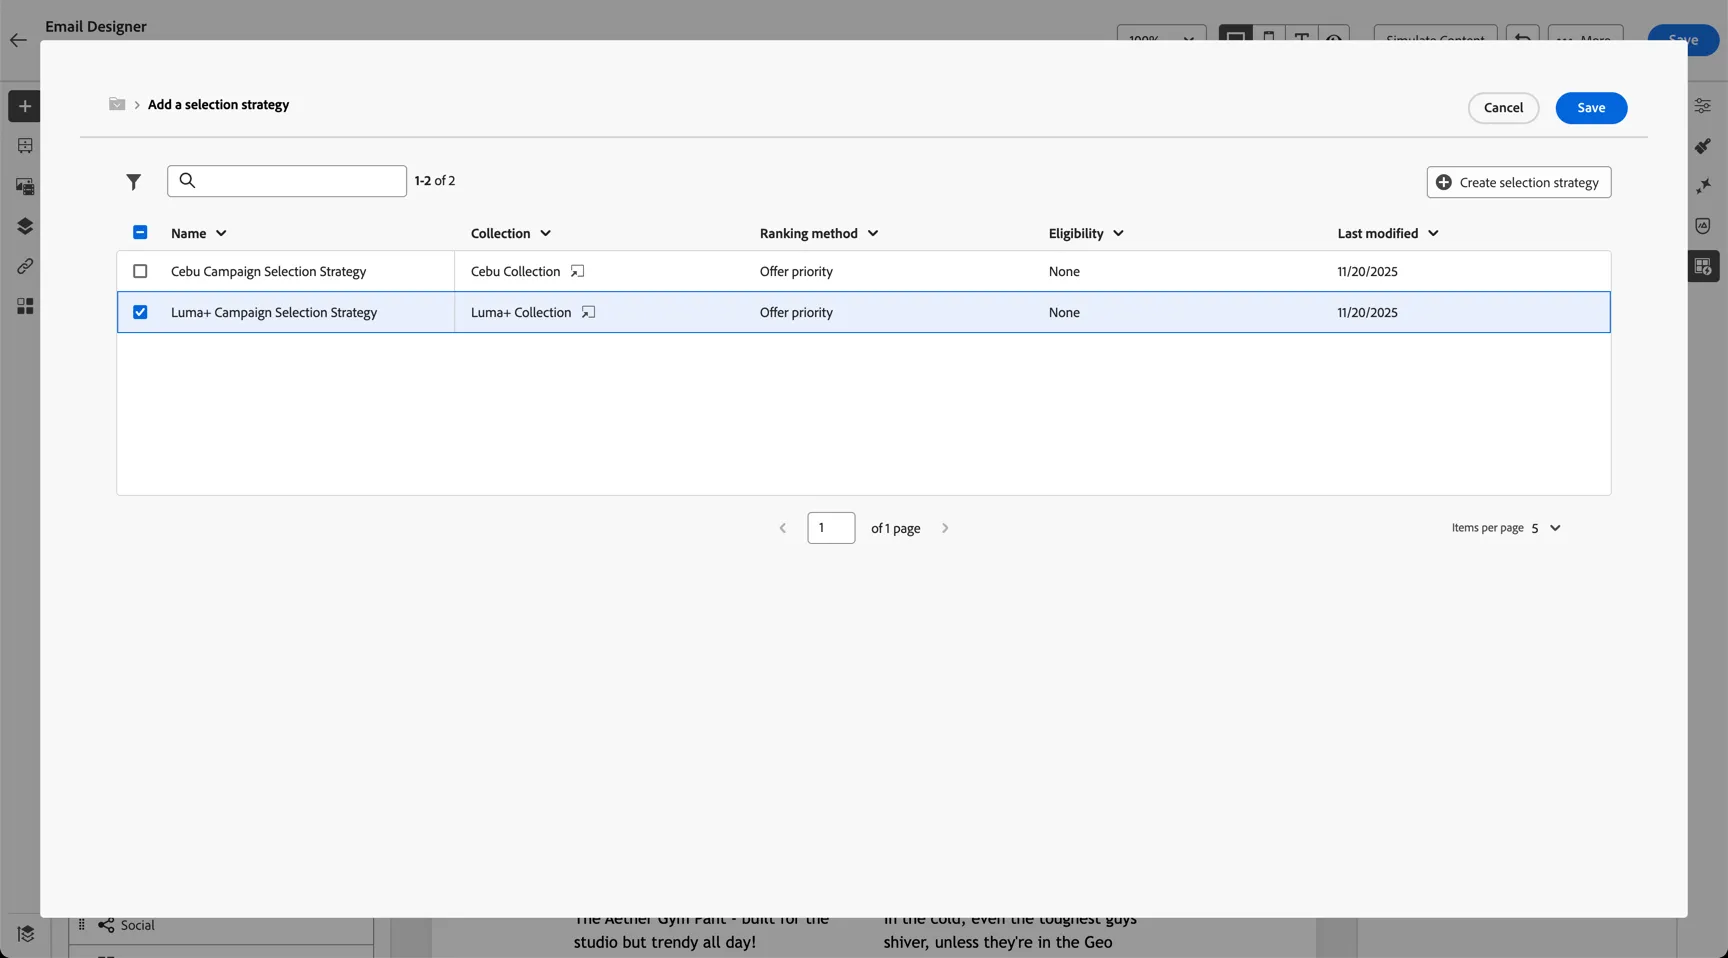The width and height of the screenshot is (1728, 958).
Task: Open Cebu Collection preview icon
Action: (577, 271)
